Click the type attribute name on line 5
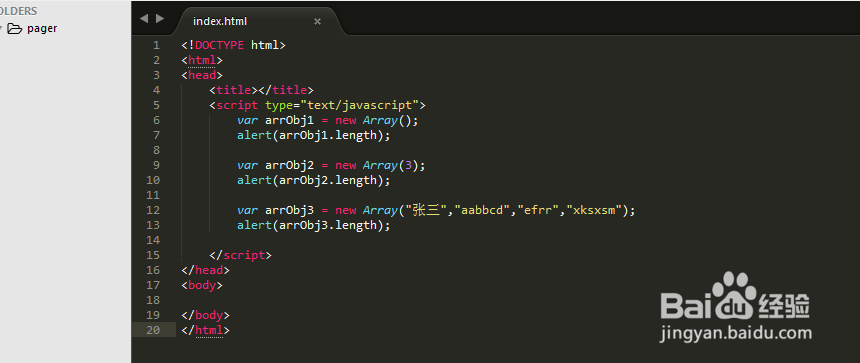 coord(279,105)
